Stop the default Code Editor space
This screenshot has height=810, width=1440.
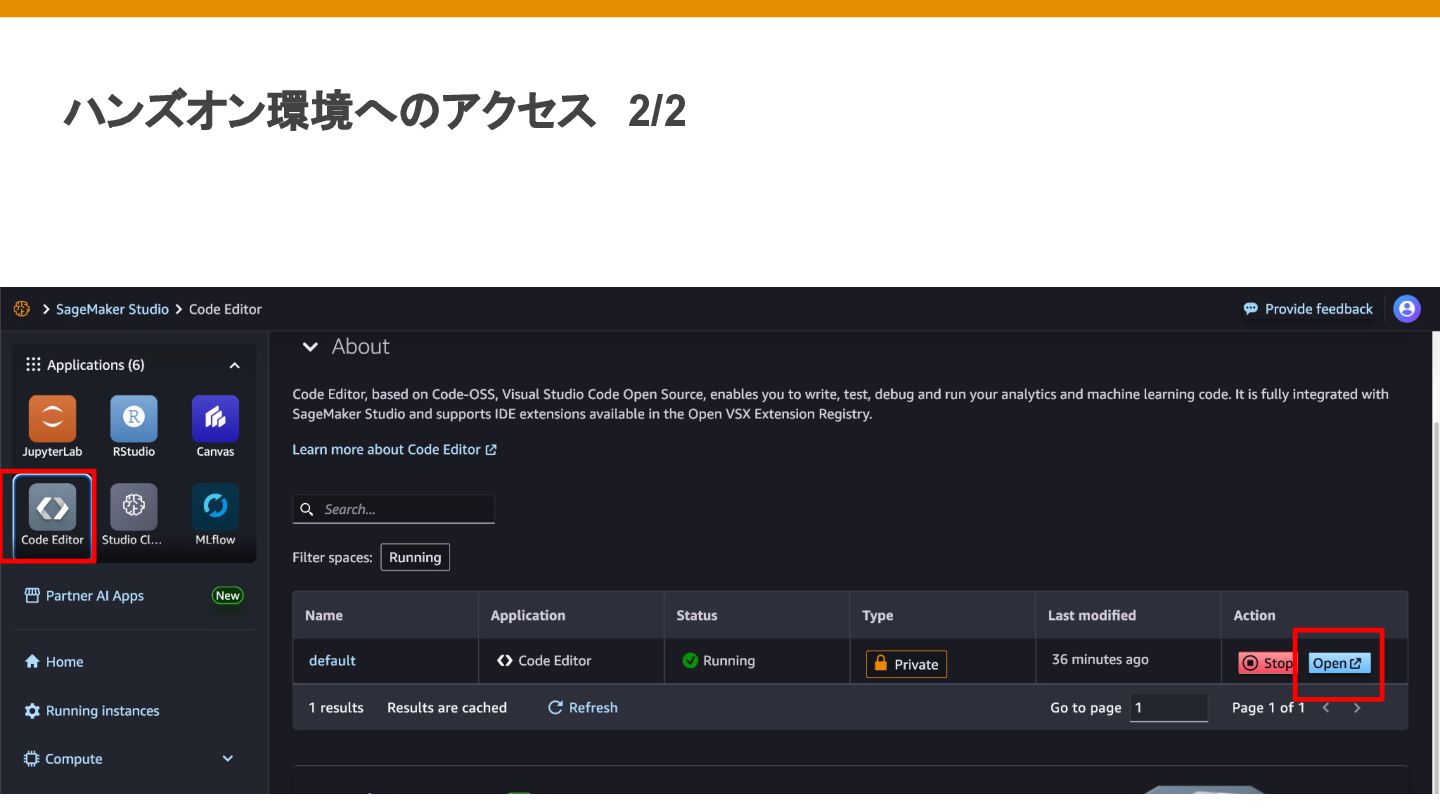pyautogui.click(x=1267, y=663)
